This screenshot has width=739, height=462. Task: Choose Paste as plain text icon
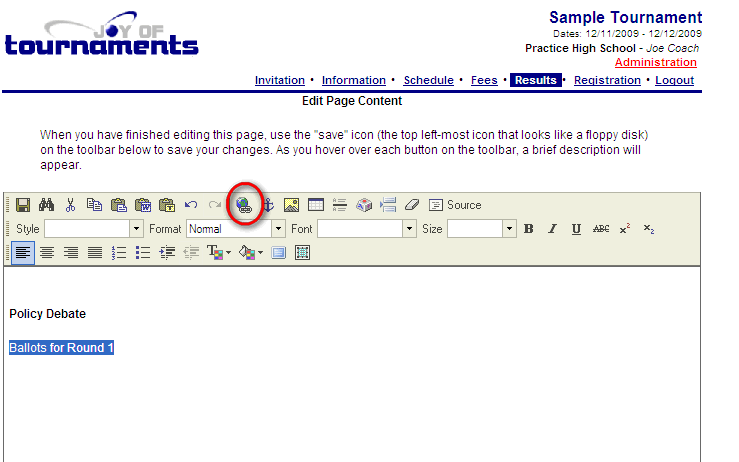point(167,205)
